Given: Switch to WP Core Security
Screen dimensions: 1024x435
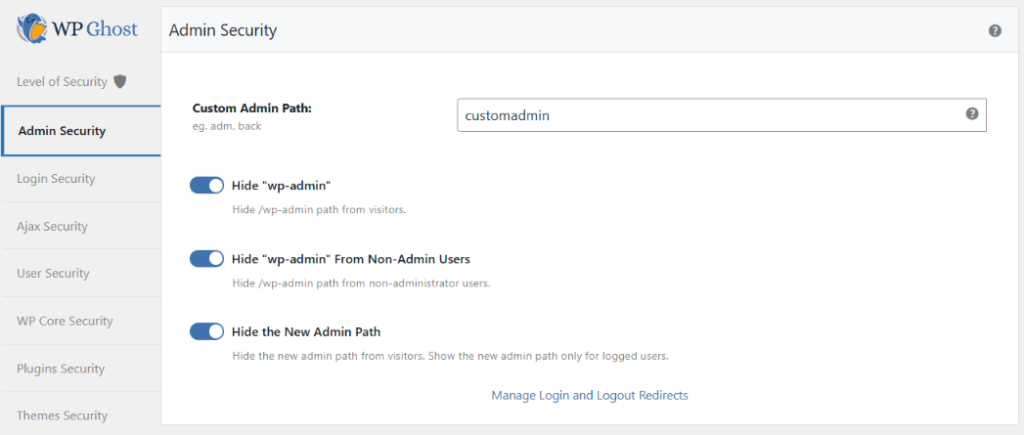Looking at the screenshot, I should click(80, 321).
